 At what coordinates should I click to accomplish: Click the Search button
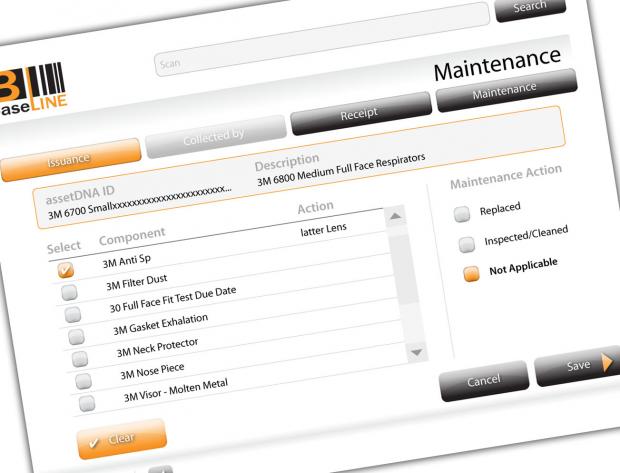tap(530, 7)
